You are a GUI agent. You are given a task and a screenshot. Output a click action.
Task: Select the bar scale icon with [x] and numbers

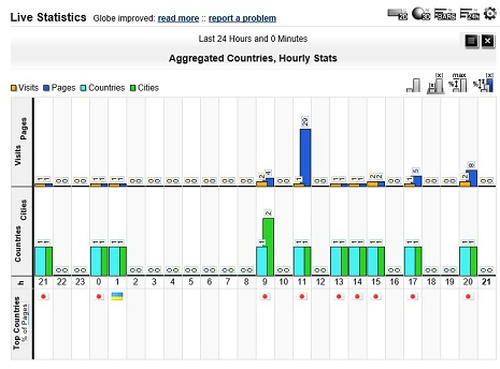[x=436, y=83]
